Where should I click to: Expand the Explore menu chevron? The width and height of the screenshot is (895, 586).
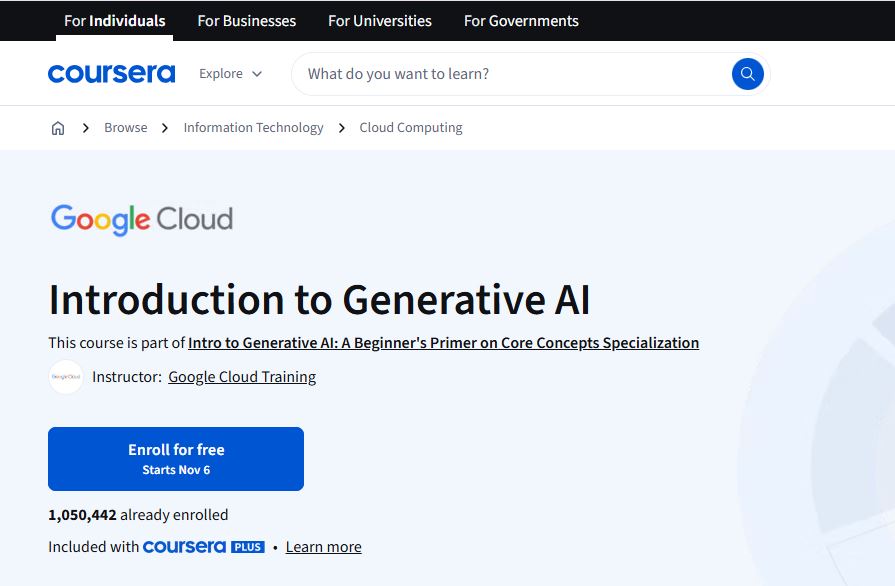pos(258,74)
